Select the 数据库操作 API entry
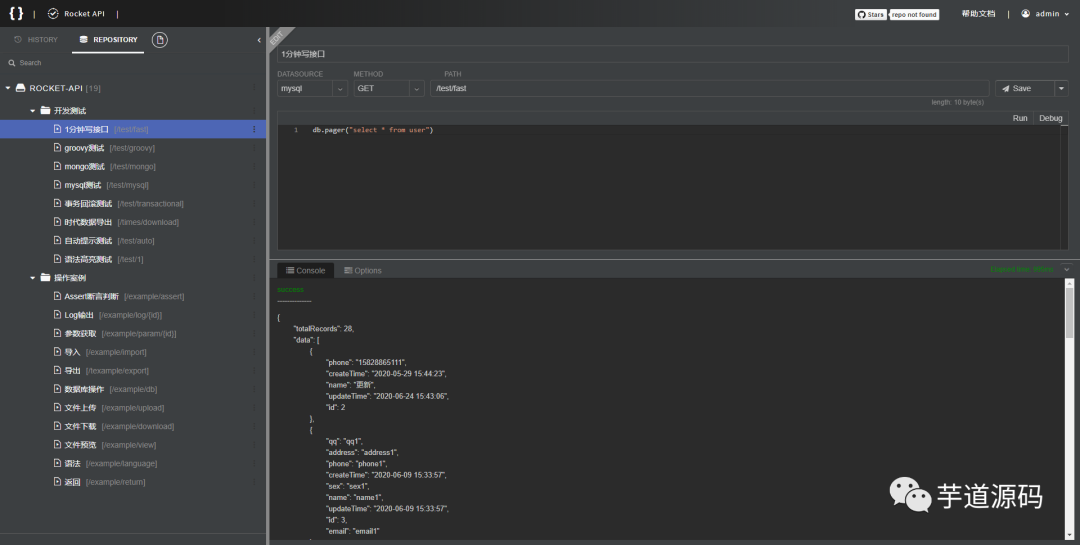Screen dimensions: 1080x545 tap(133, 389)
